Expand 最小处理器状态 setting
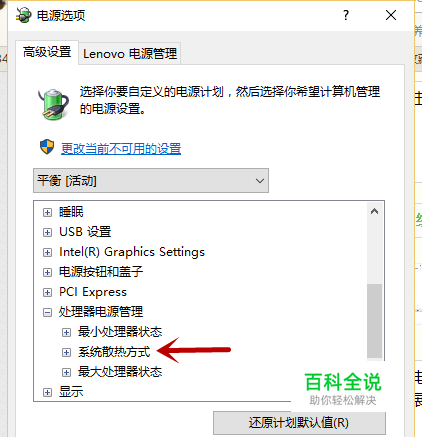Image resolution: width=422 pixels, height=437 pixels. (x=66, y=332)
